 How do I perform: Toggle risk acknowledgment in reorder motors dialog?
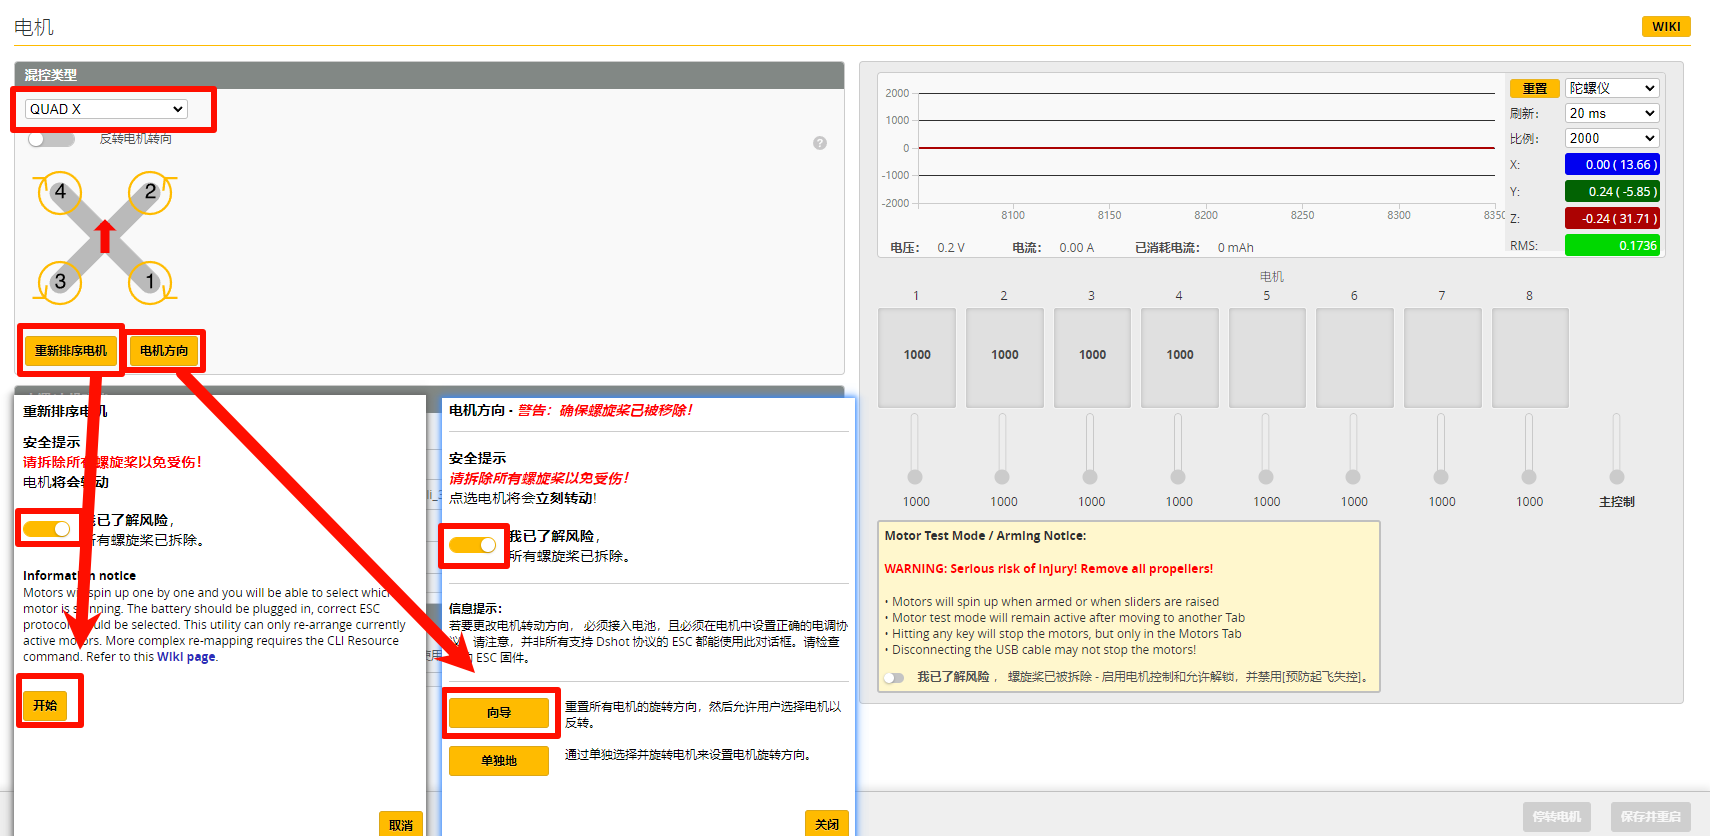(47, 528)
